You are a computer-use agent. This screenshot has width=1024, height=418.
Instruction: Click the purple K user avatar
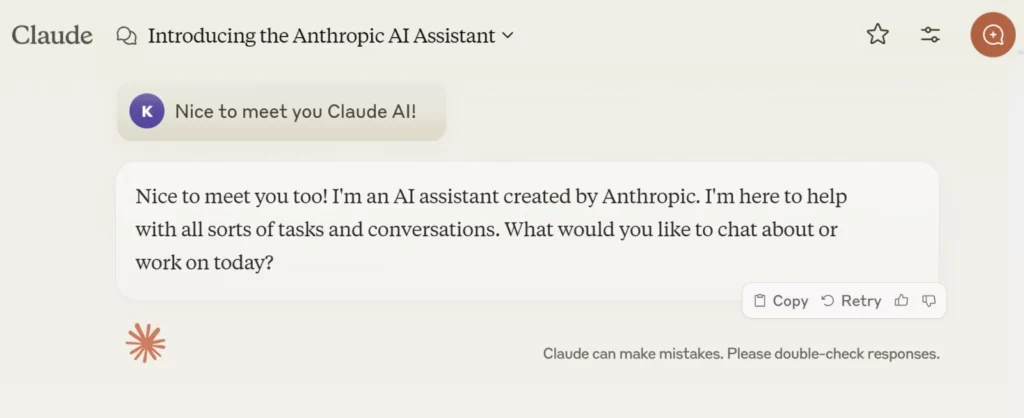click(147, 111)
